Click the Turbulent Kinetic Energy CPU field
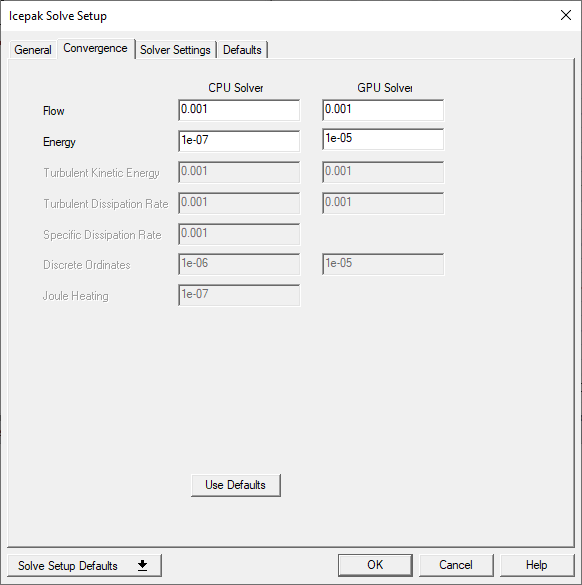Screen dimensions: 582x585 (x=239, y=172)
